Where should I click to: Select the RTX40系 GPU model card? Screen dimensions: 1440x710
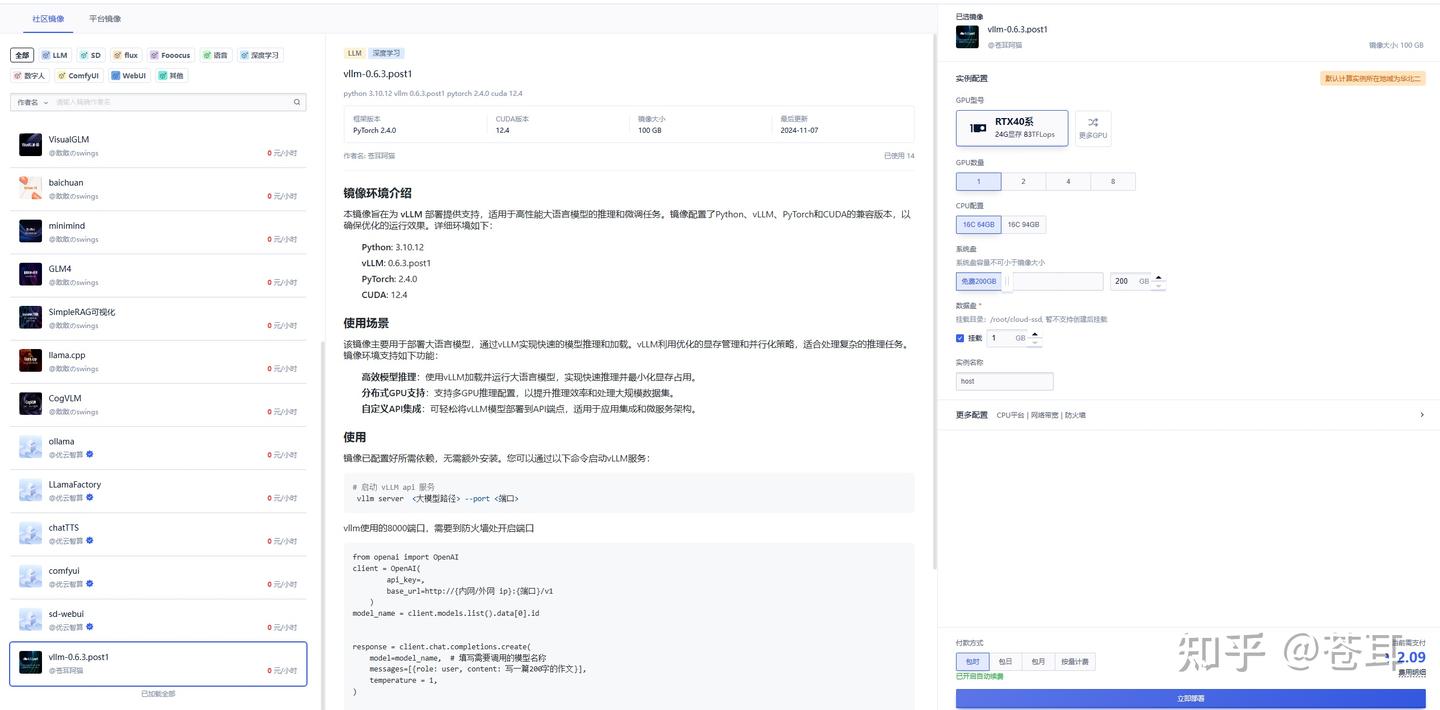point(1012,128)
